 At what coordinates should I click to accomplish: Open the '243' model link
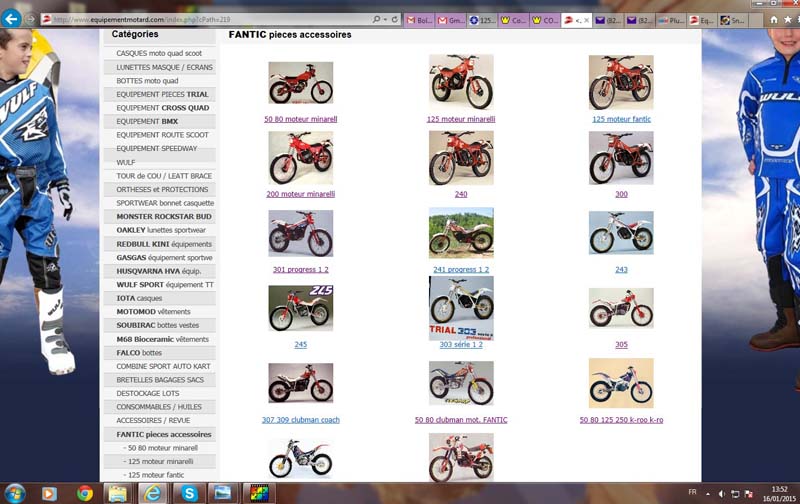621,269
